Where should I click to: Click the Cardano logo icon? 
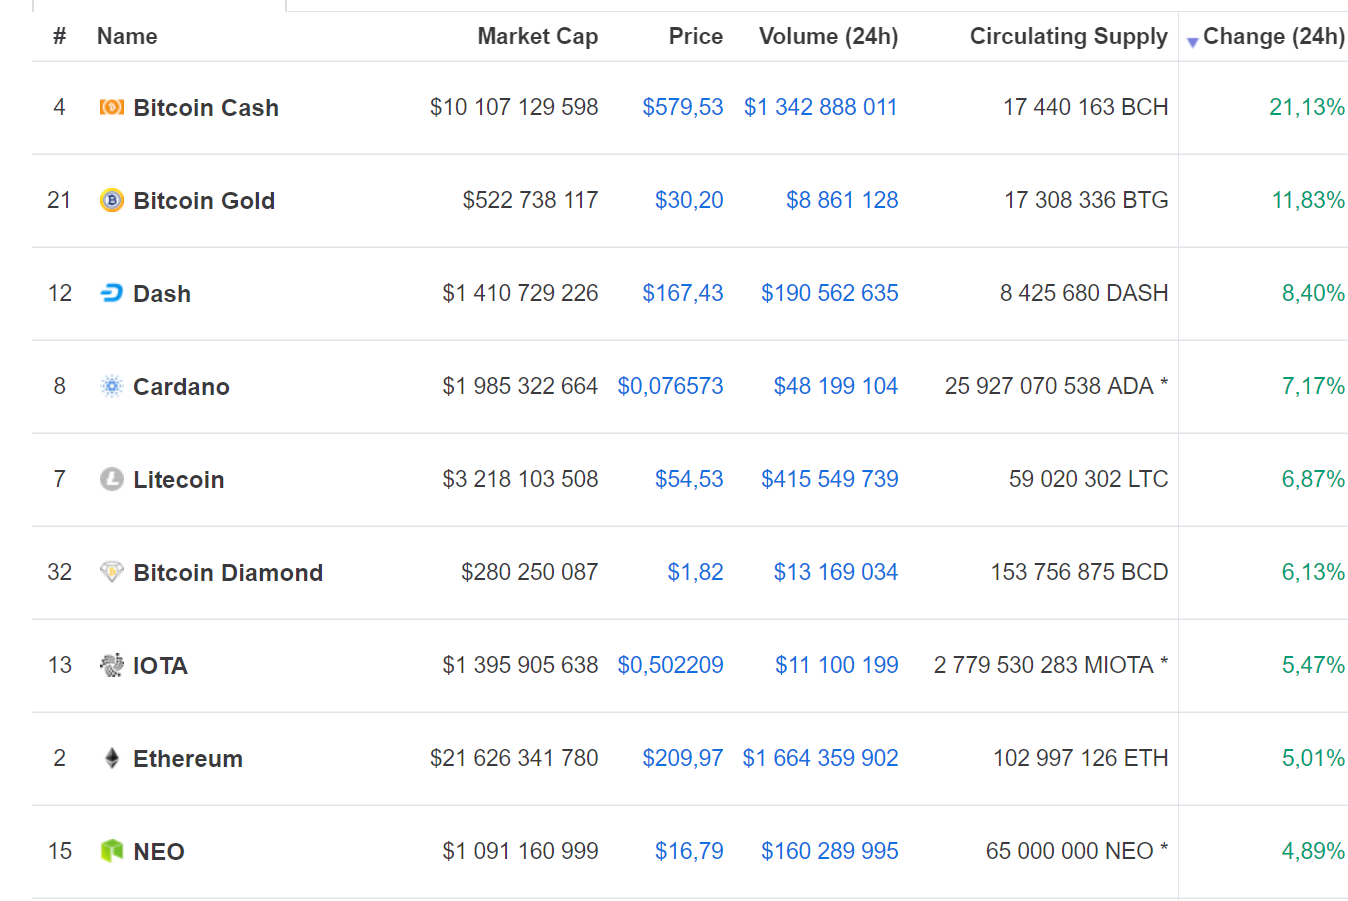tap(112, 386)
